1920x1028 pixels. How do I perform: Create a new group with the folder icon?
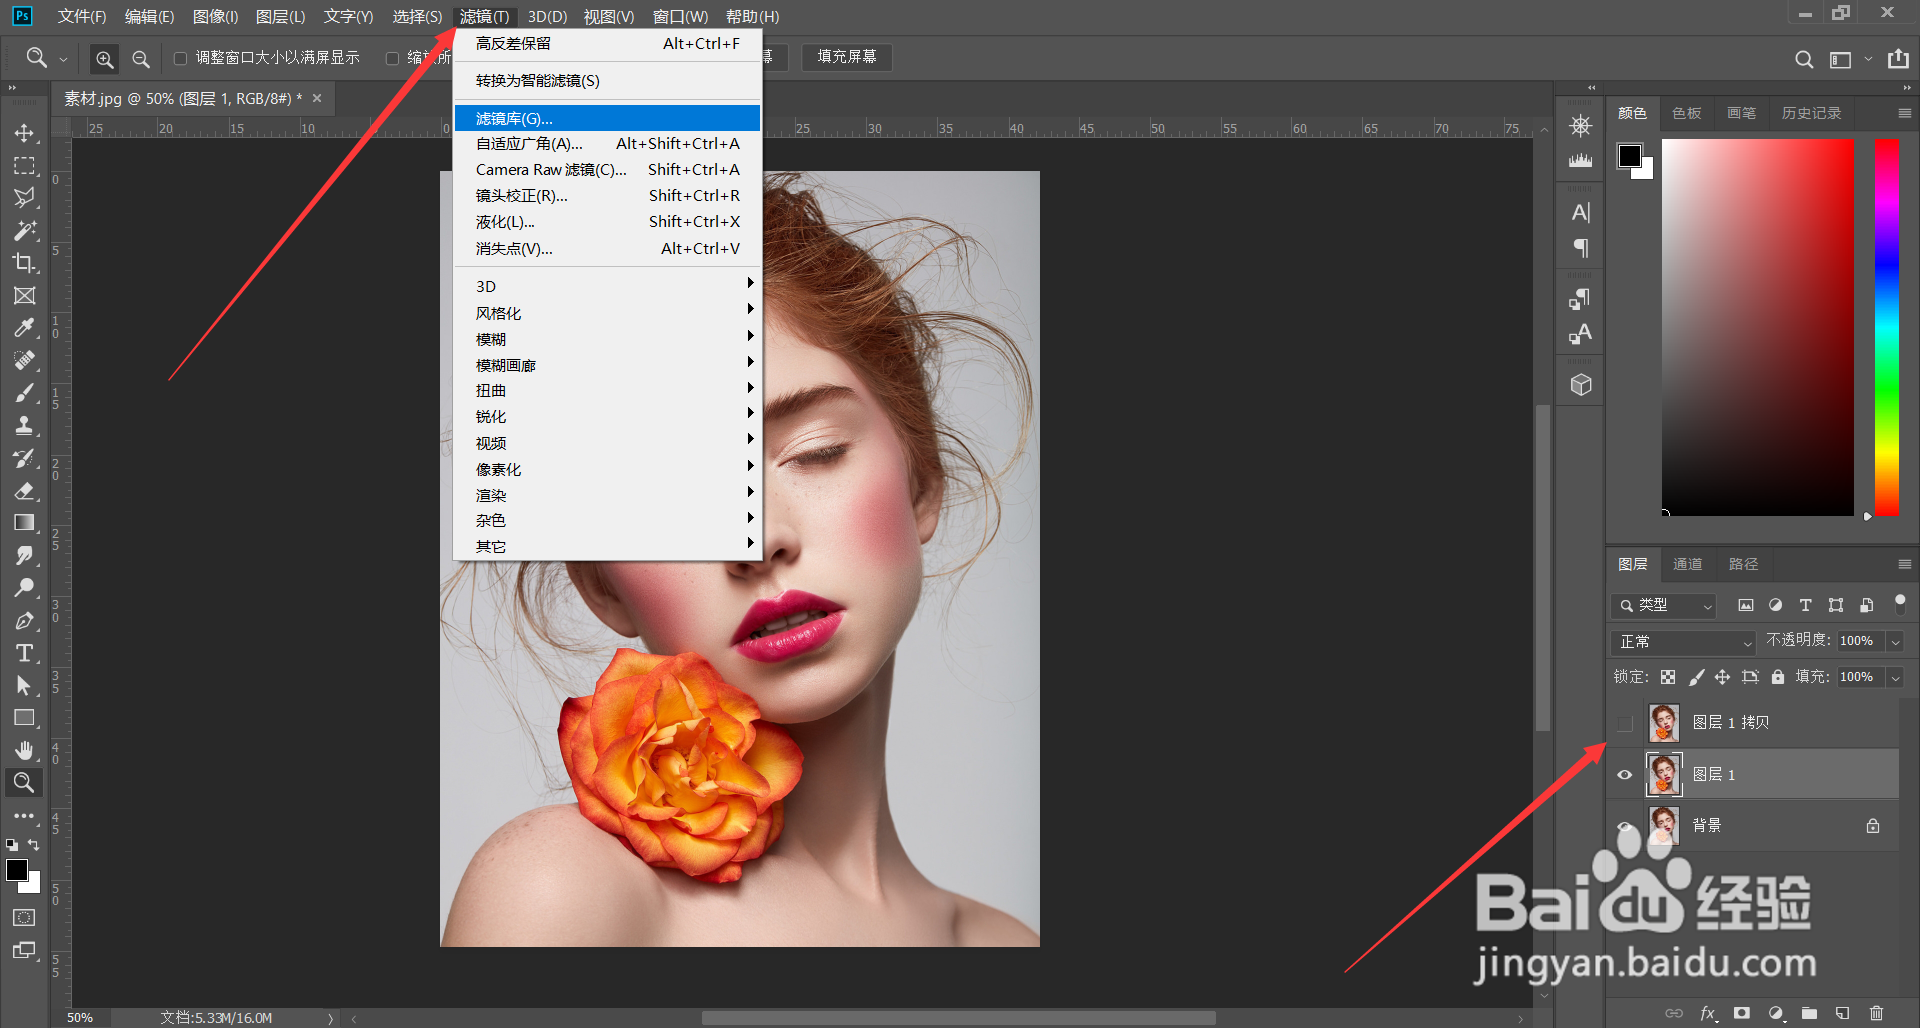pyautogui.click(x=1809, y=1013)
